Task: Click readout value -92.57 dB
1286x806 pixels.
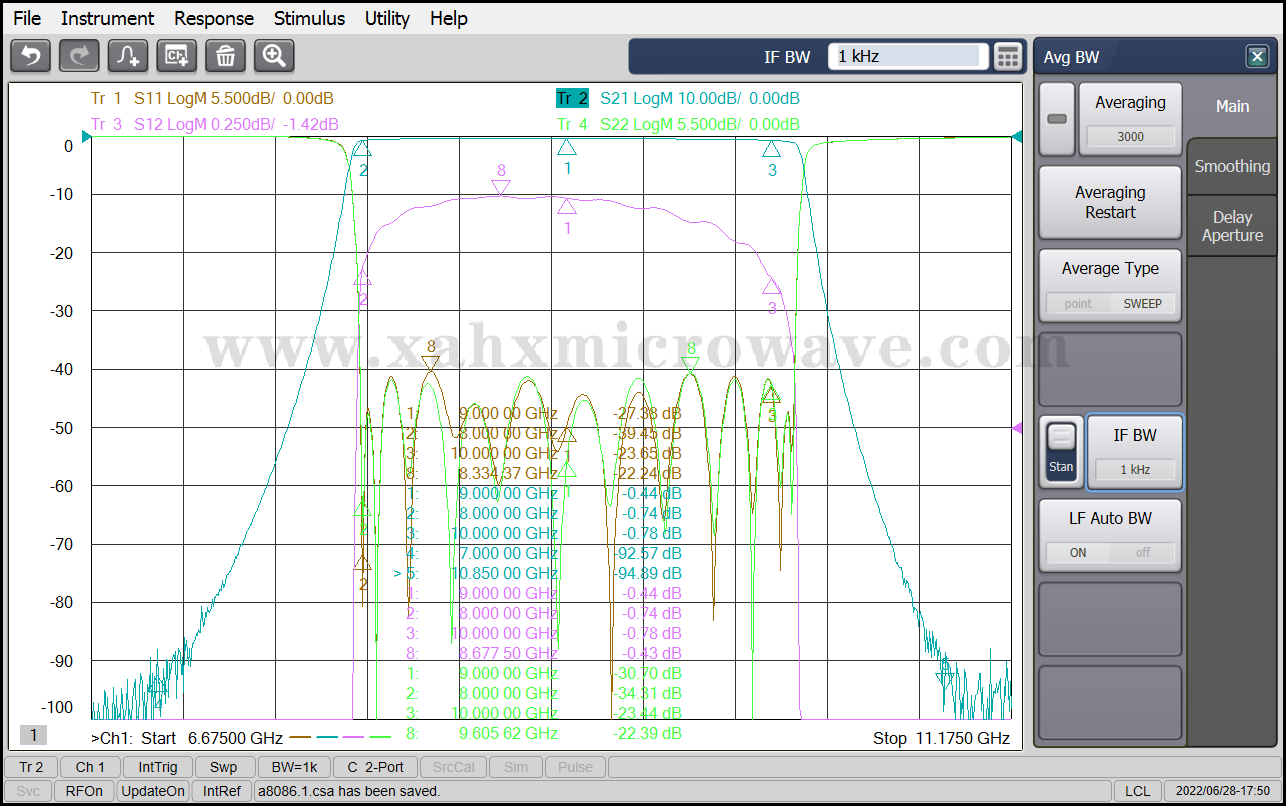Action: (647, 553)
